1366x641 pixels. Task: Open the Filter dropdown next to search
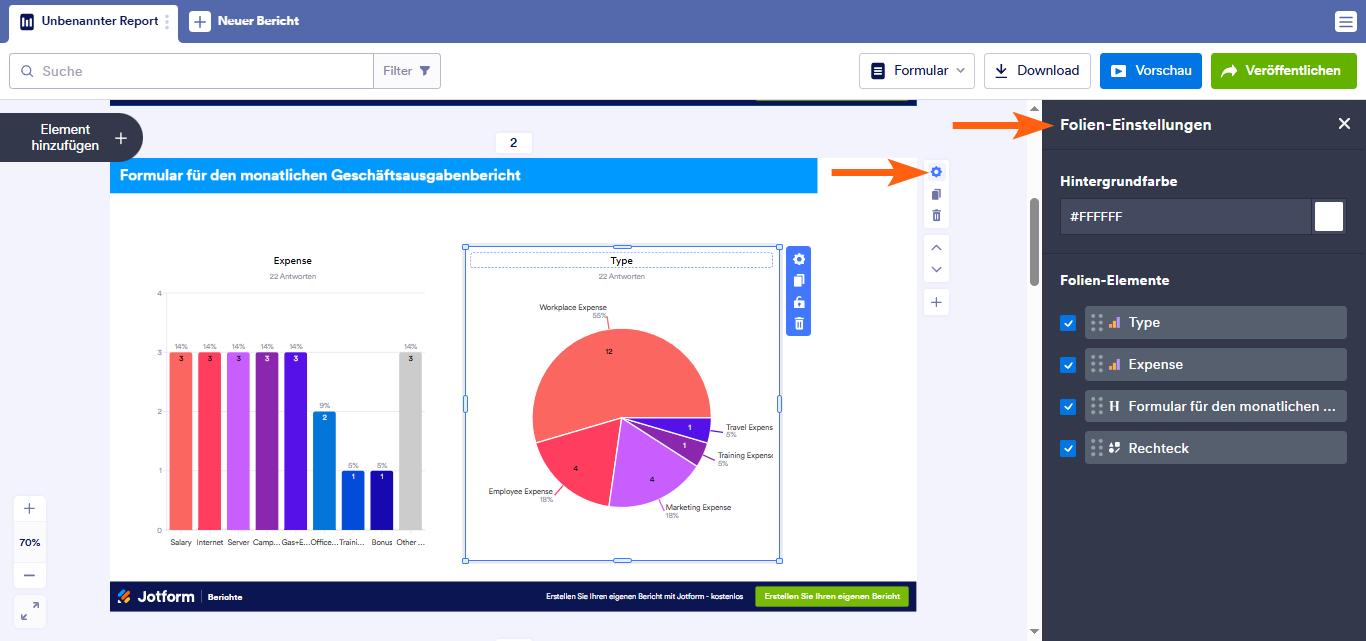coord(407,71)
